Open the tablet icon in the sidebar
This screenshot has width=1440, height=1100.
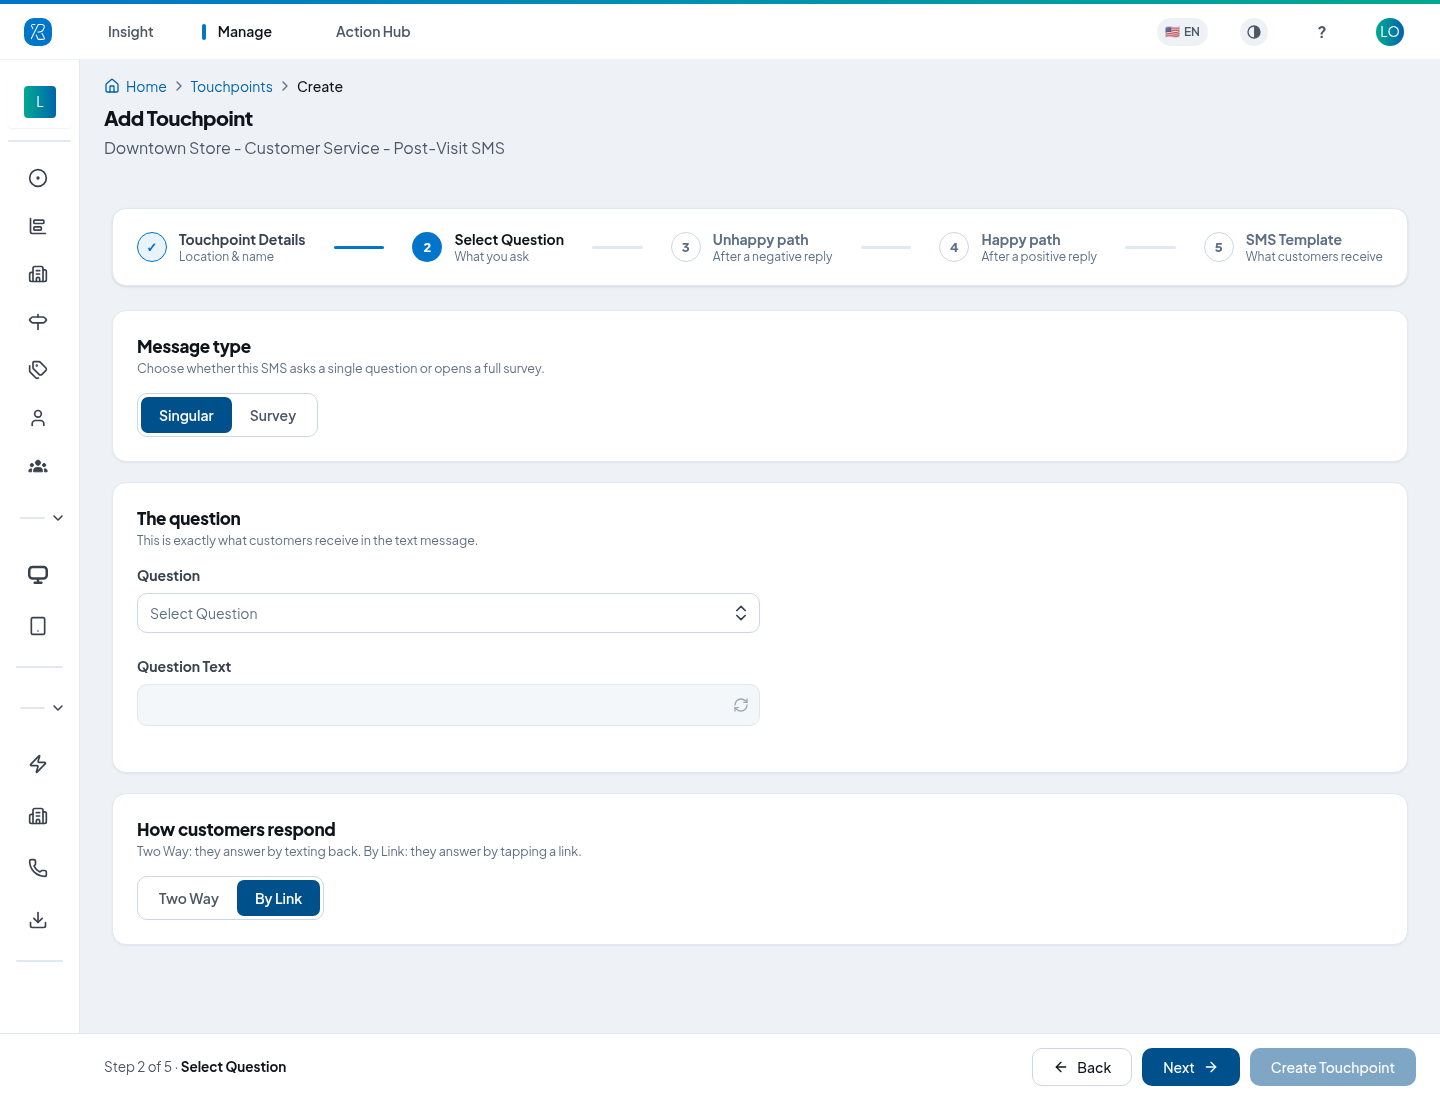tap(38, 626)
